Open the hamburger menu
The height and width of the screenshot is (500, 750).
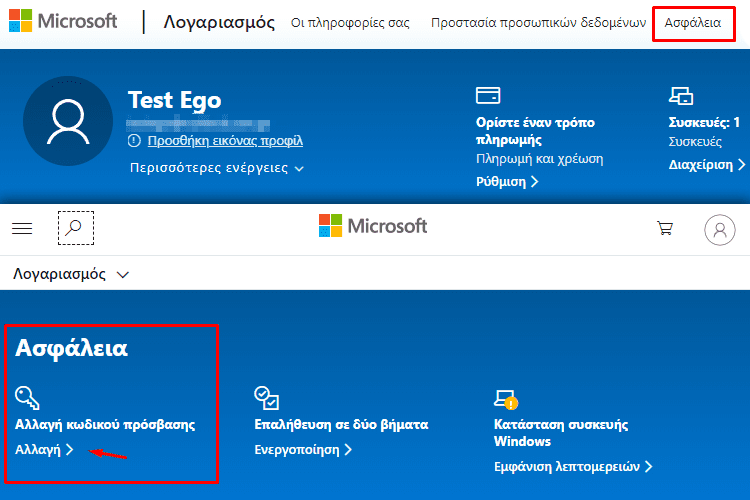coord(22,228)
